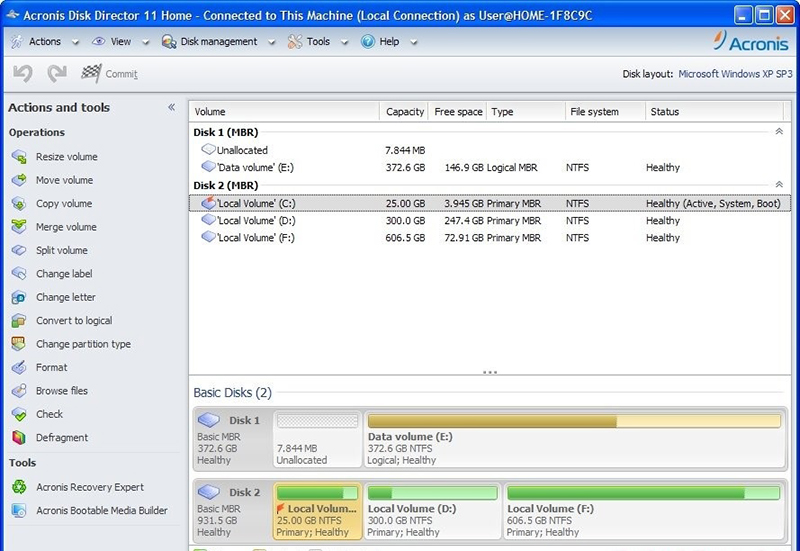The height and width of the screenshot is (551, 800).
Task: Sort by the Free space column header
Action: [x=458, y=112]
